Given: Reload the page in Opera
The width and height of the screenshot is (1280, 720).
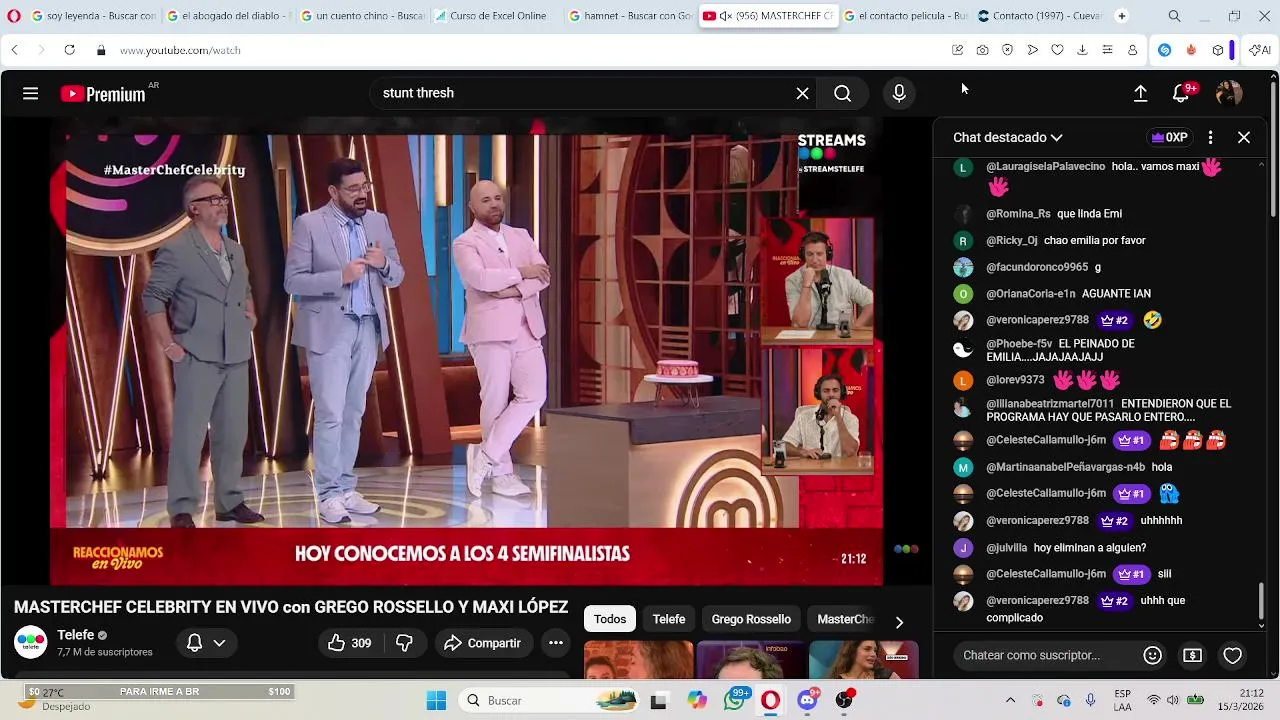Looking at the screenshot, I should [x=69, y=50].
